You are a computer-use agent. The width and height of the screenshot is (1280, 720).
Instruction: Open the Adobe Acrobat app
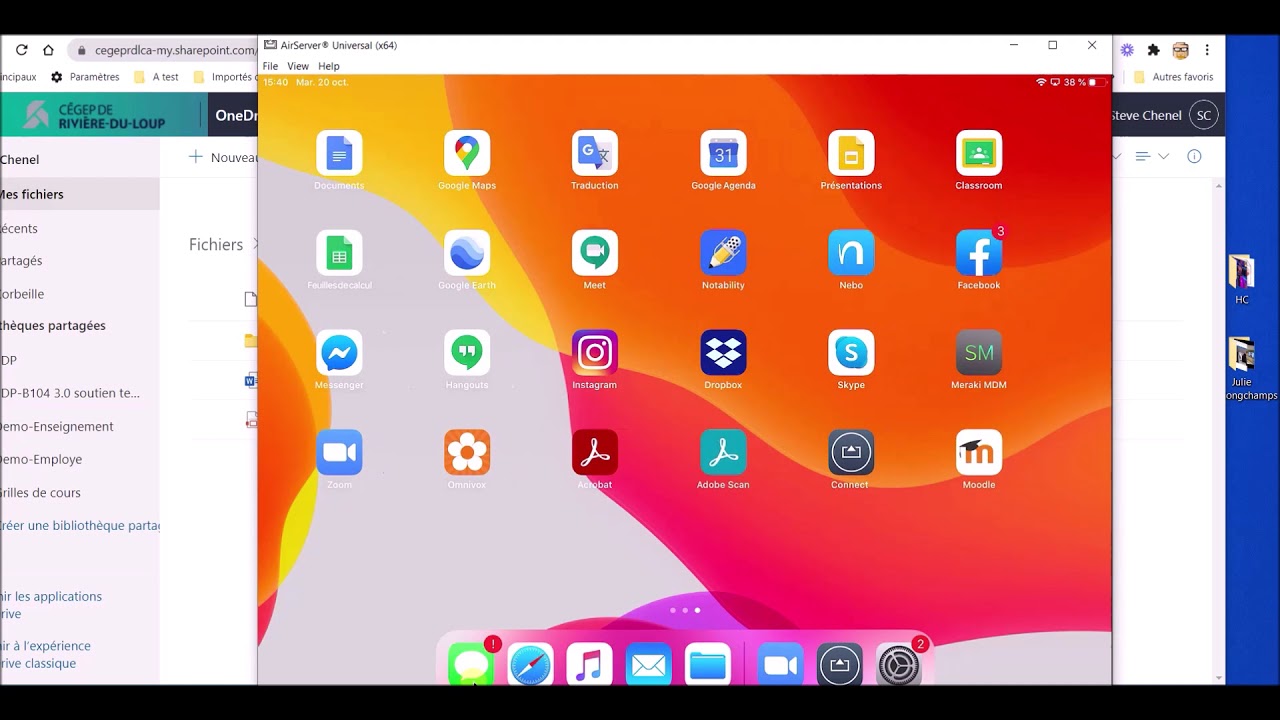click(x=595, y=453)
